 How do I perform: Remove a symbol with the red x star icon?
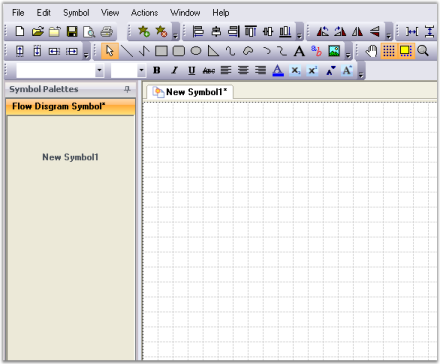161,32
